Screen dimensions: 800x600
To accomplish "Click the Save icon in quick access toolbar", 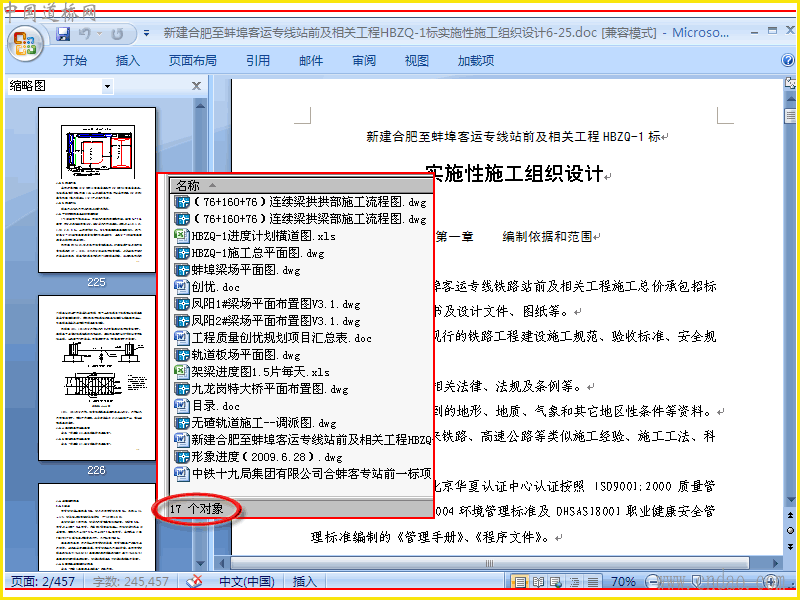I will click(x=63, y=34).
